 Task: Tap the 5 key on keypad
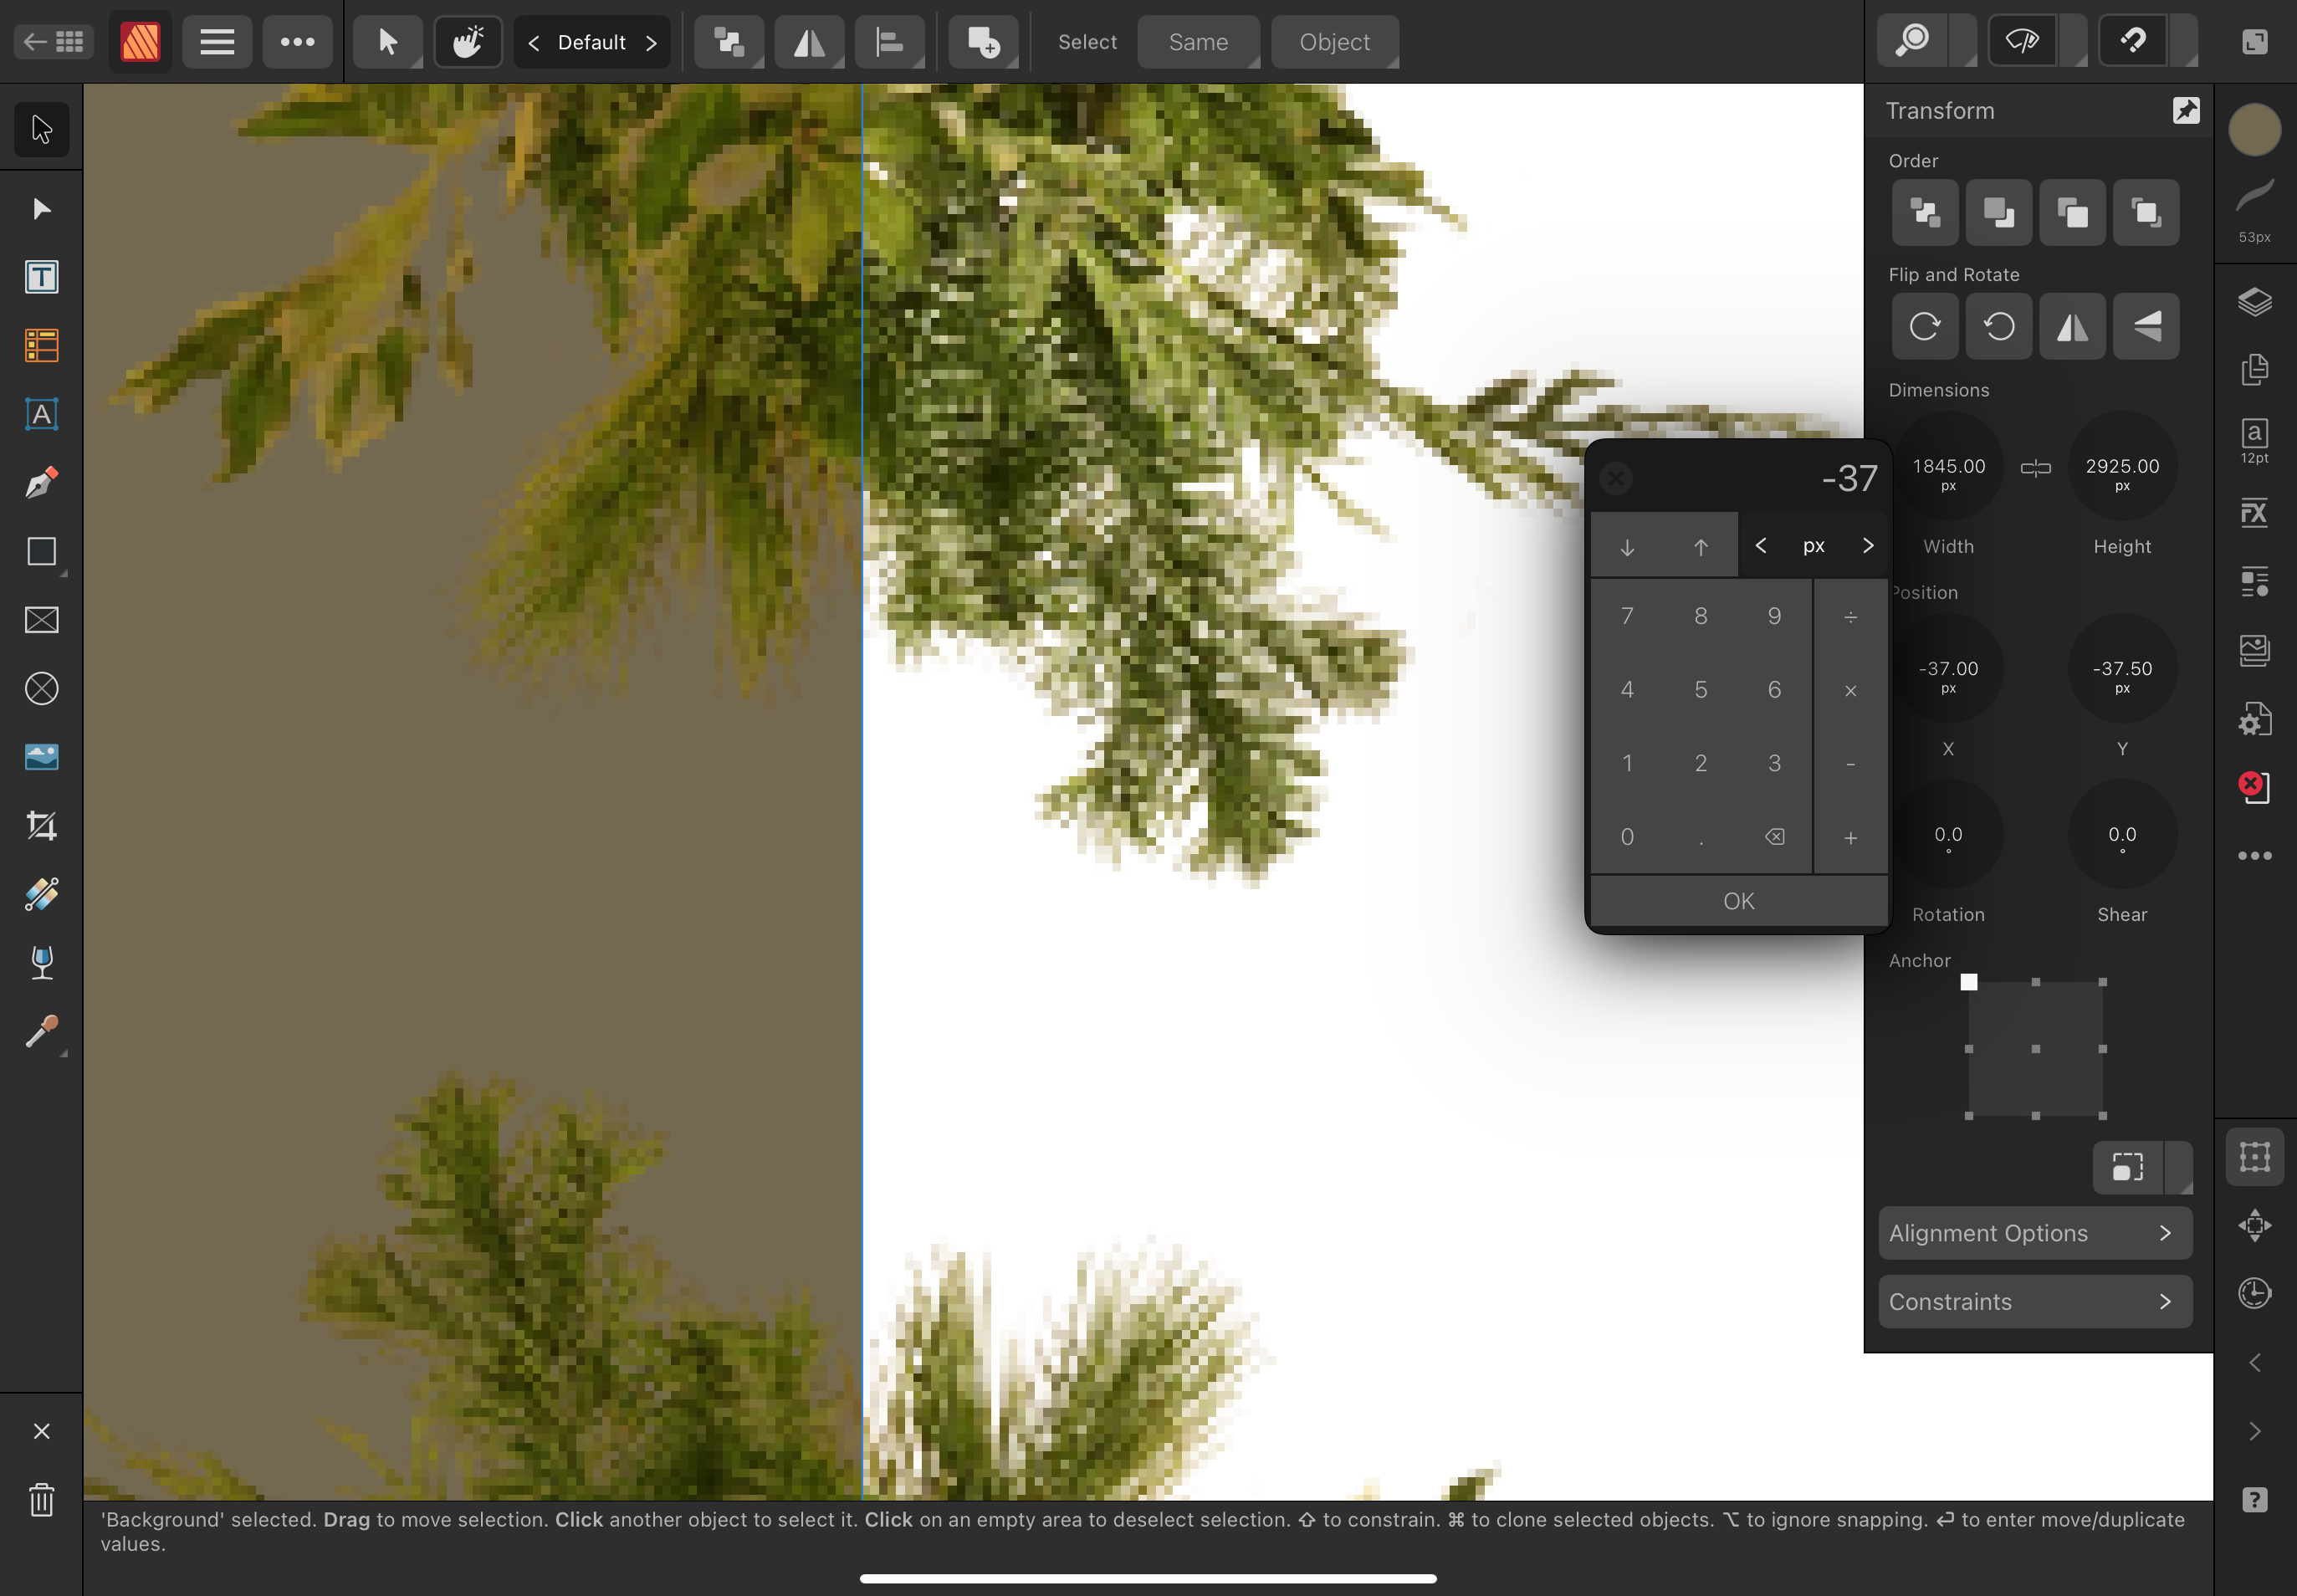coord(1700,689)
